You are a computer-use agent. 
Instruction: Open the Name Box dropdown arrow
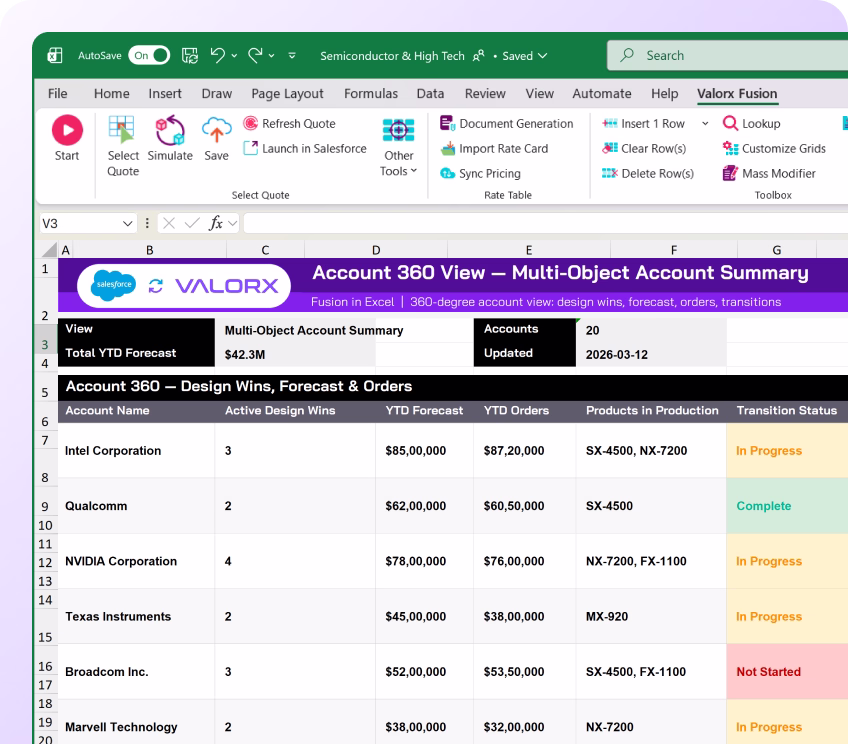[127, 223]
